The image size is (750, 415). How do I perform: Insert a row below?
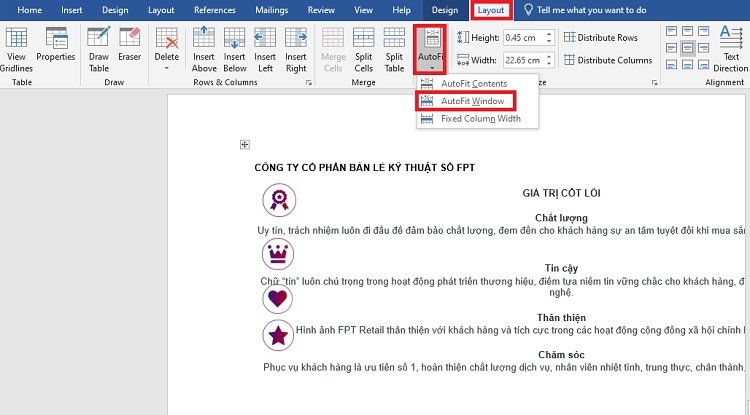click(x=234, y=50)
